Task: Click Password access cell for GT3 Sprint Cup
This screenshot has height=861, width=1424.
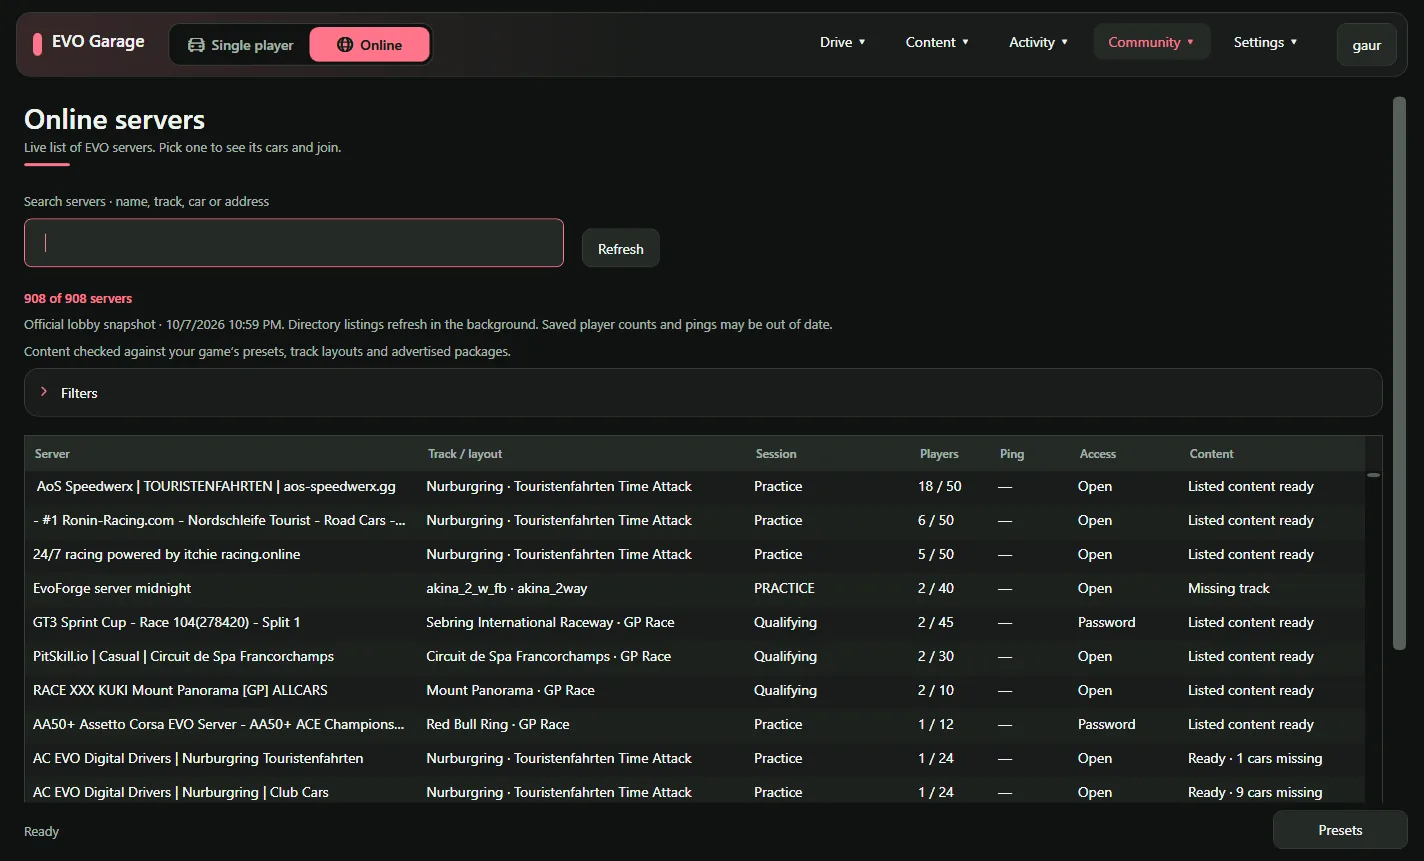Action: (1107, 623)
